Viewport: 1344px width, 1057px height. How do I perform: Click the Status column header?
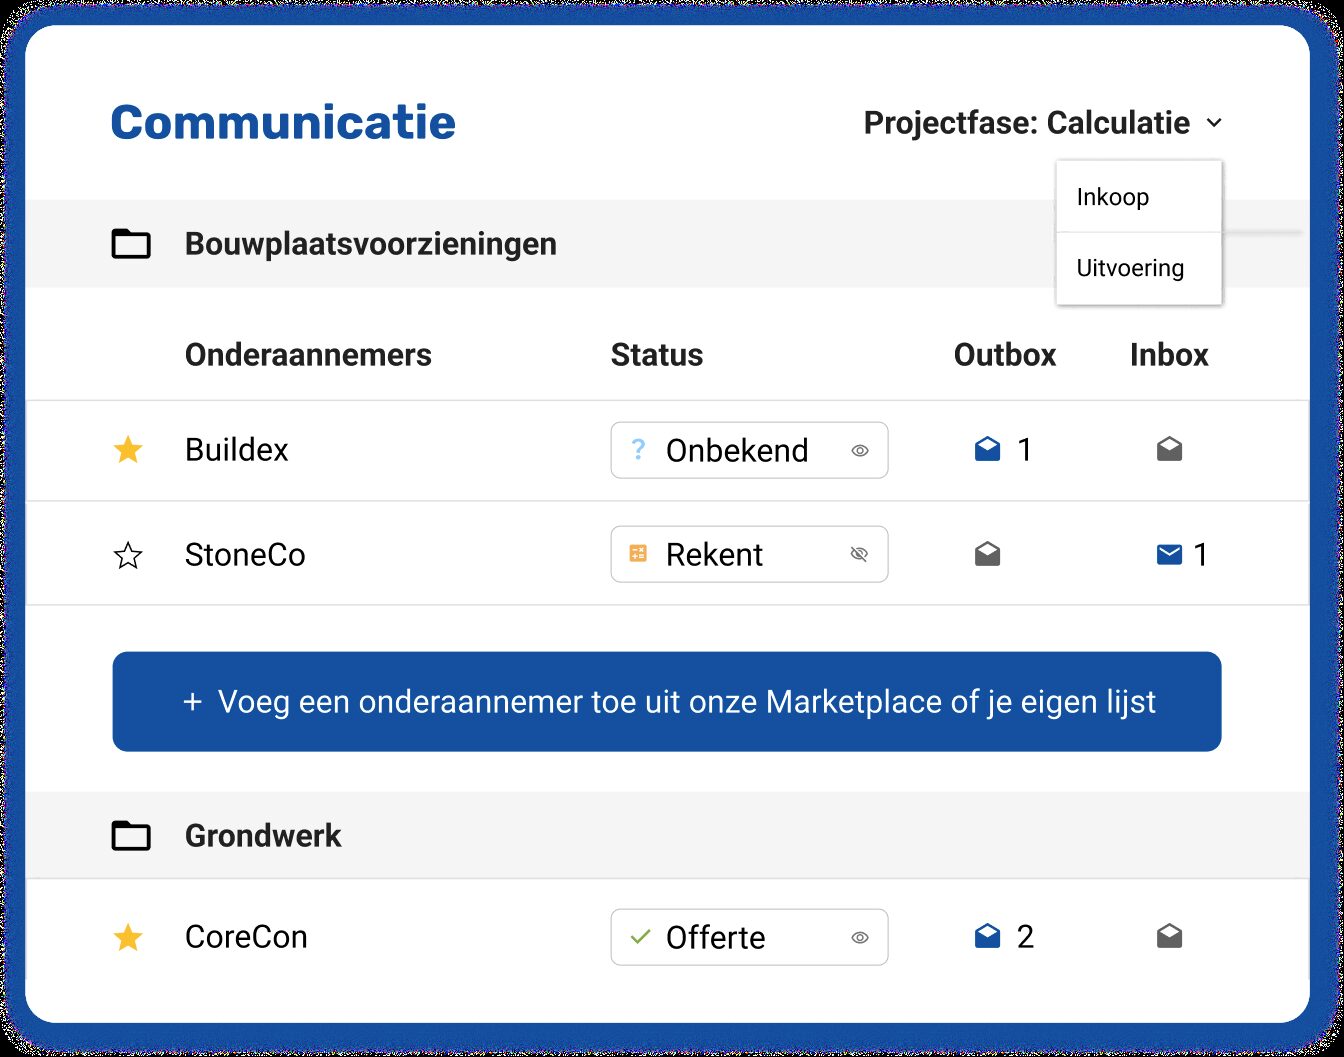tap(657, 355)
